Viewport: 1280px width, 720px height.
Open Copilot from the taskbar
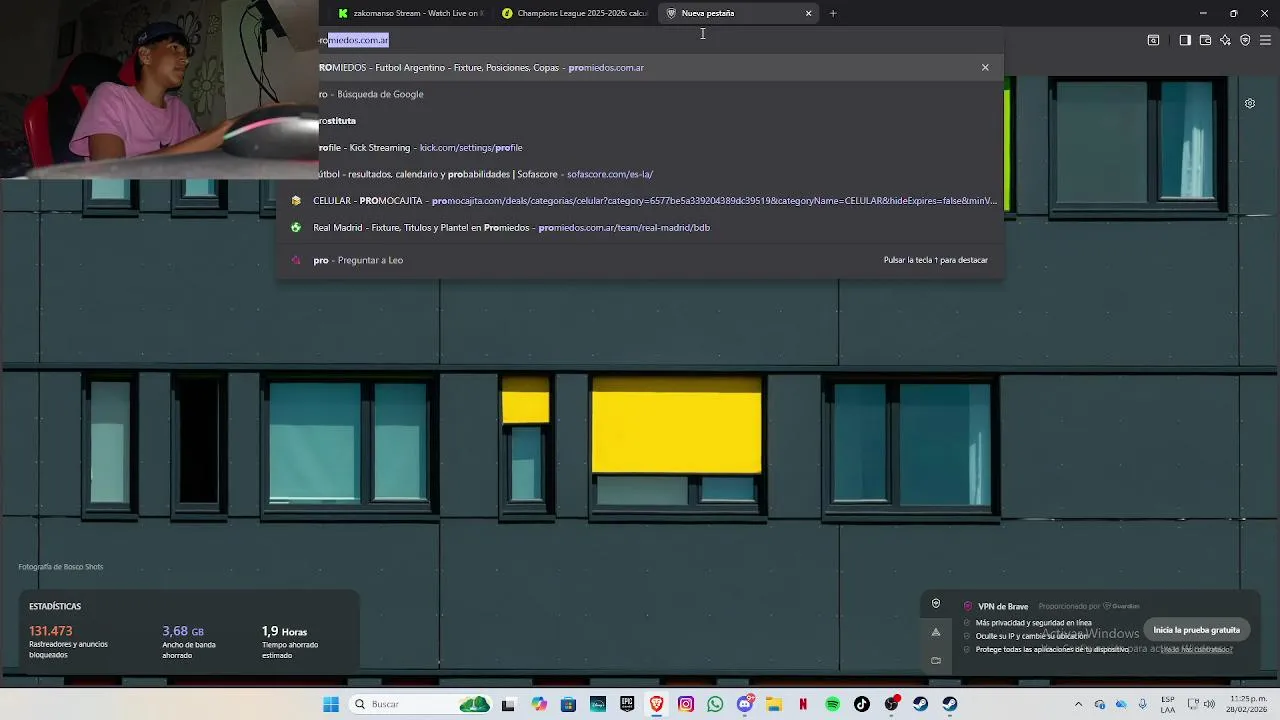point(539,704)
